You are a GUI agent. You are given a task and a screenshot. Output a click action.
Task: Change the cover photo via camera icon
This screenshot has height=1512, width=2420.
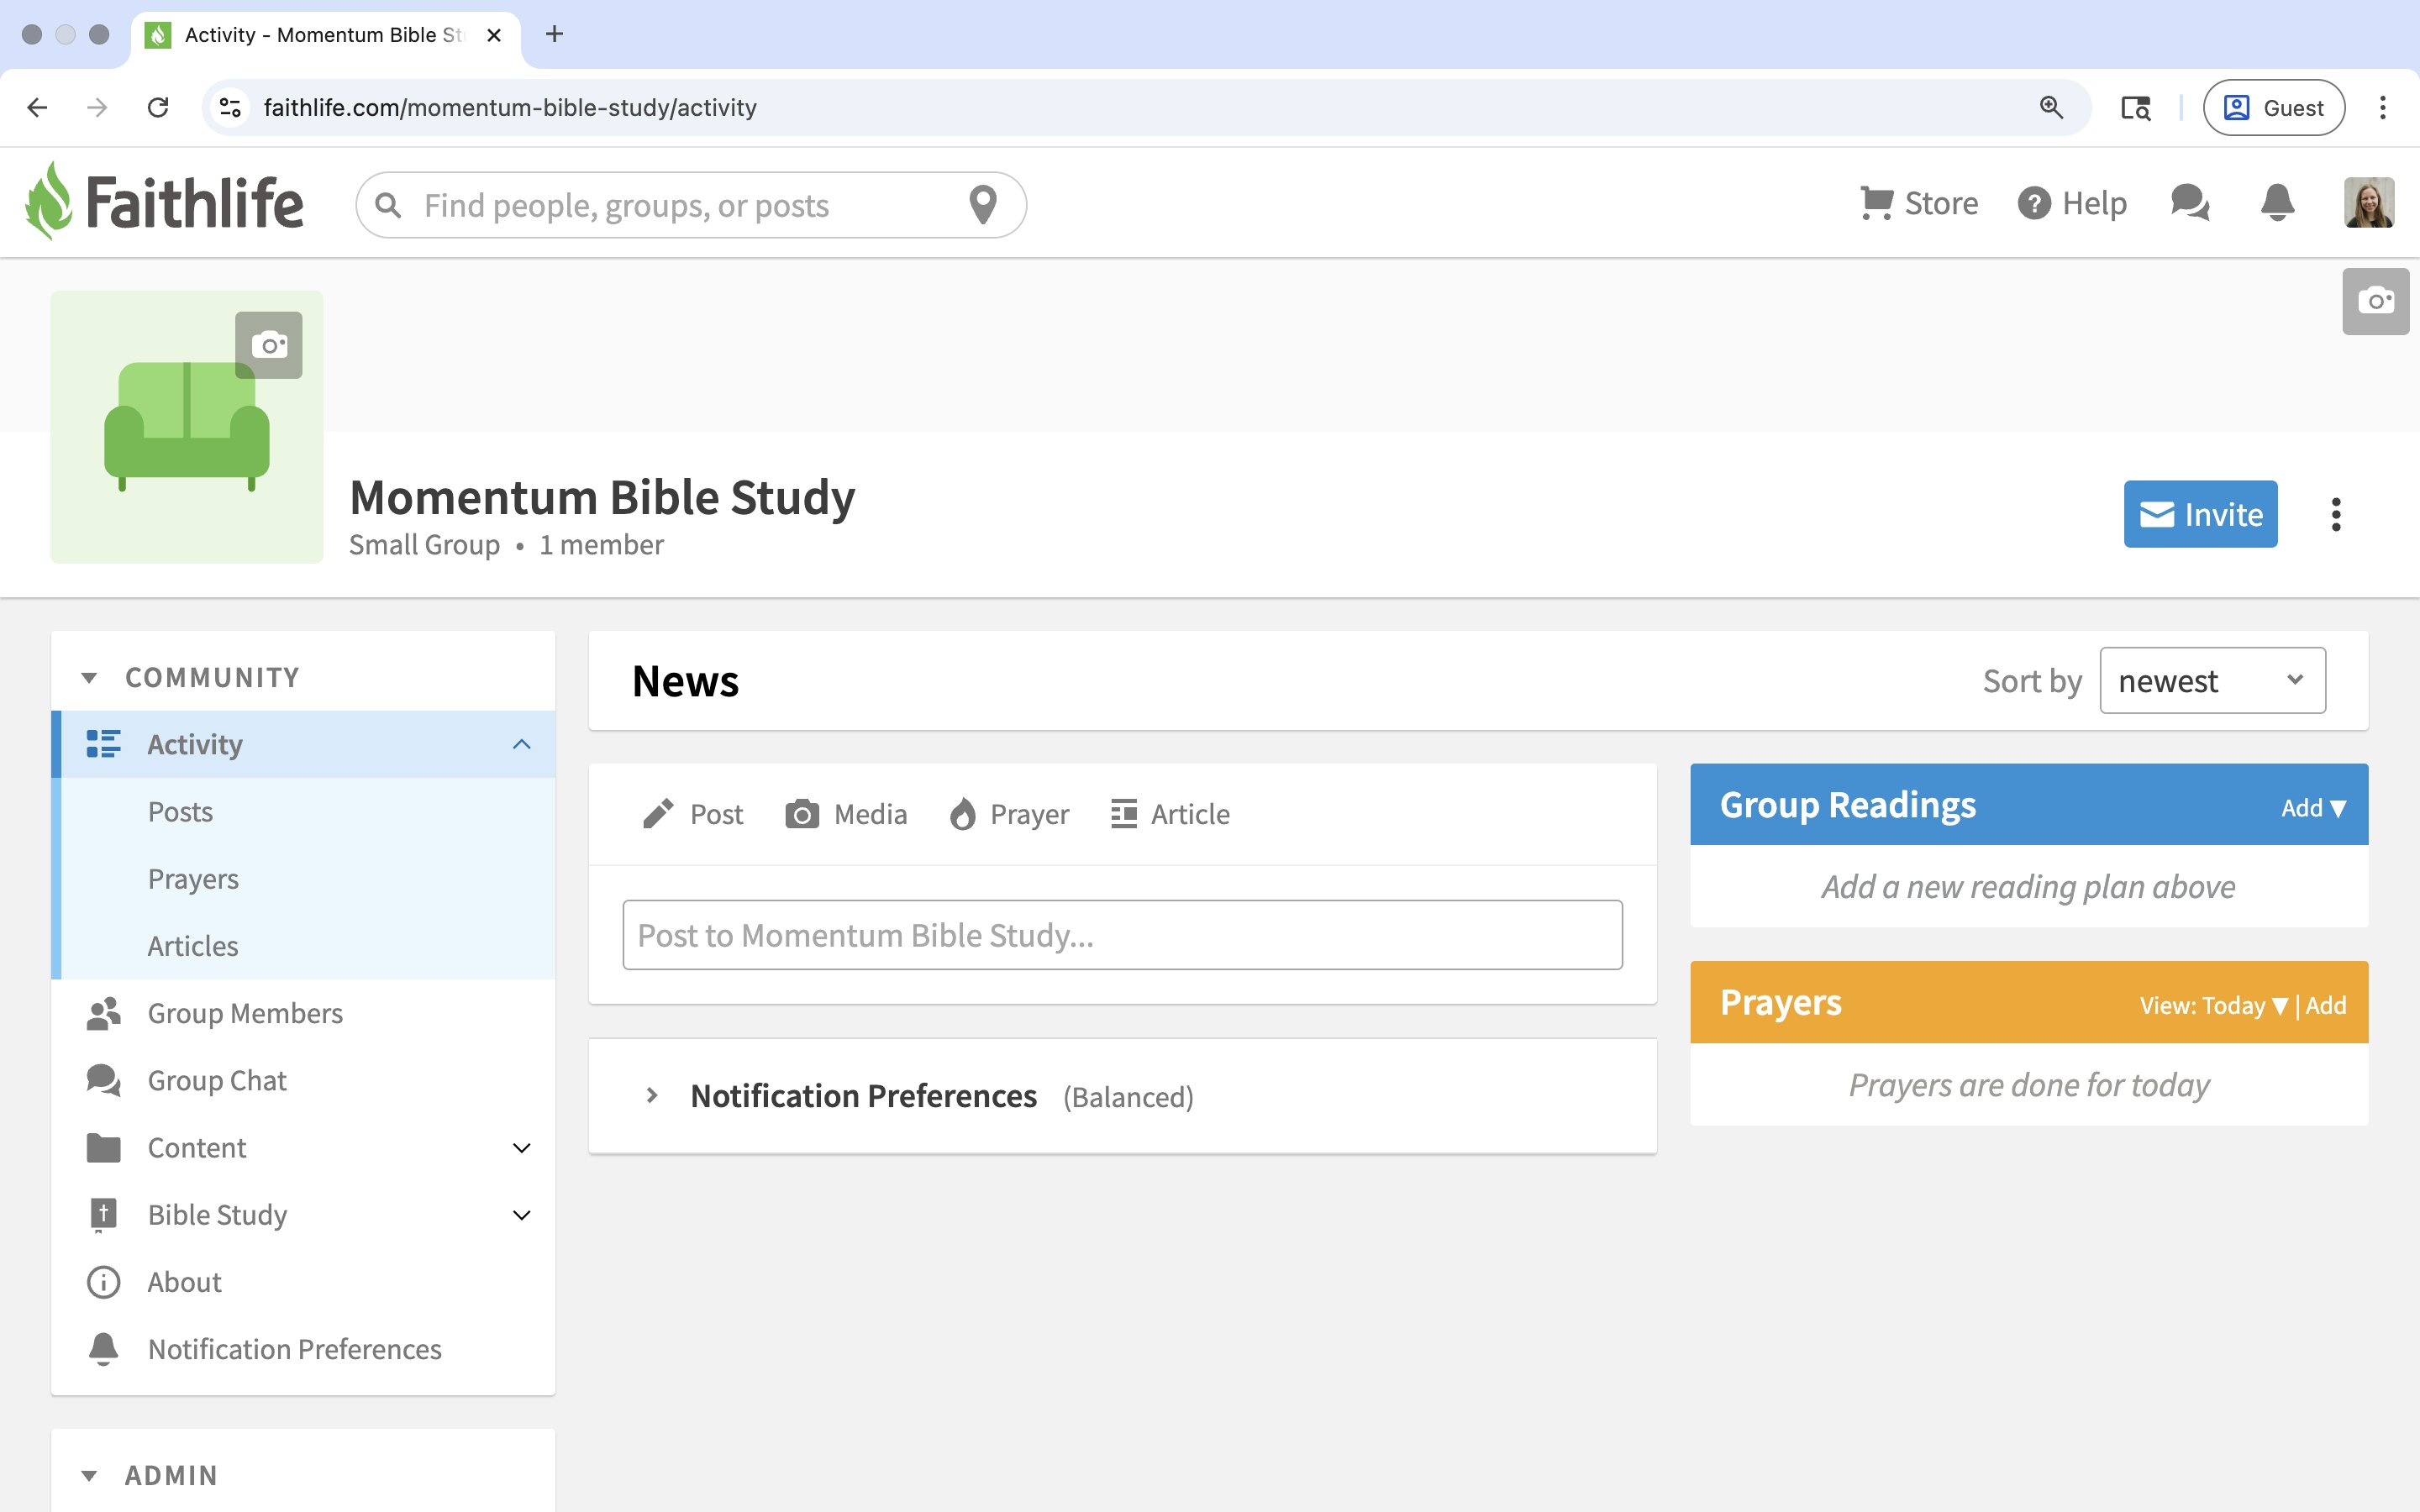(x=2376, y=301)
